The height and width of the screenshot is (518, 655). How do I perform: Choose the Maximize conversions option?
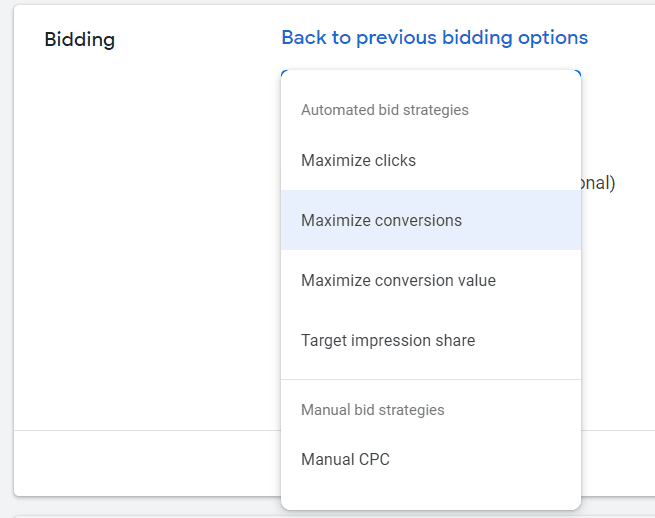click(x=381, y=220)
